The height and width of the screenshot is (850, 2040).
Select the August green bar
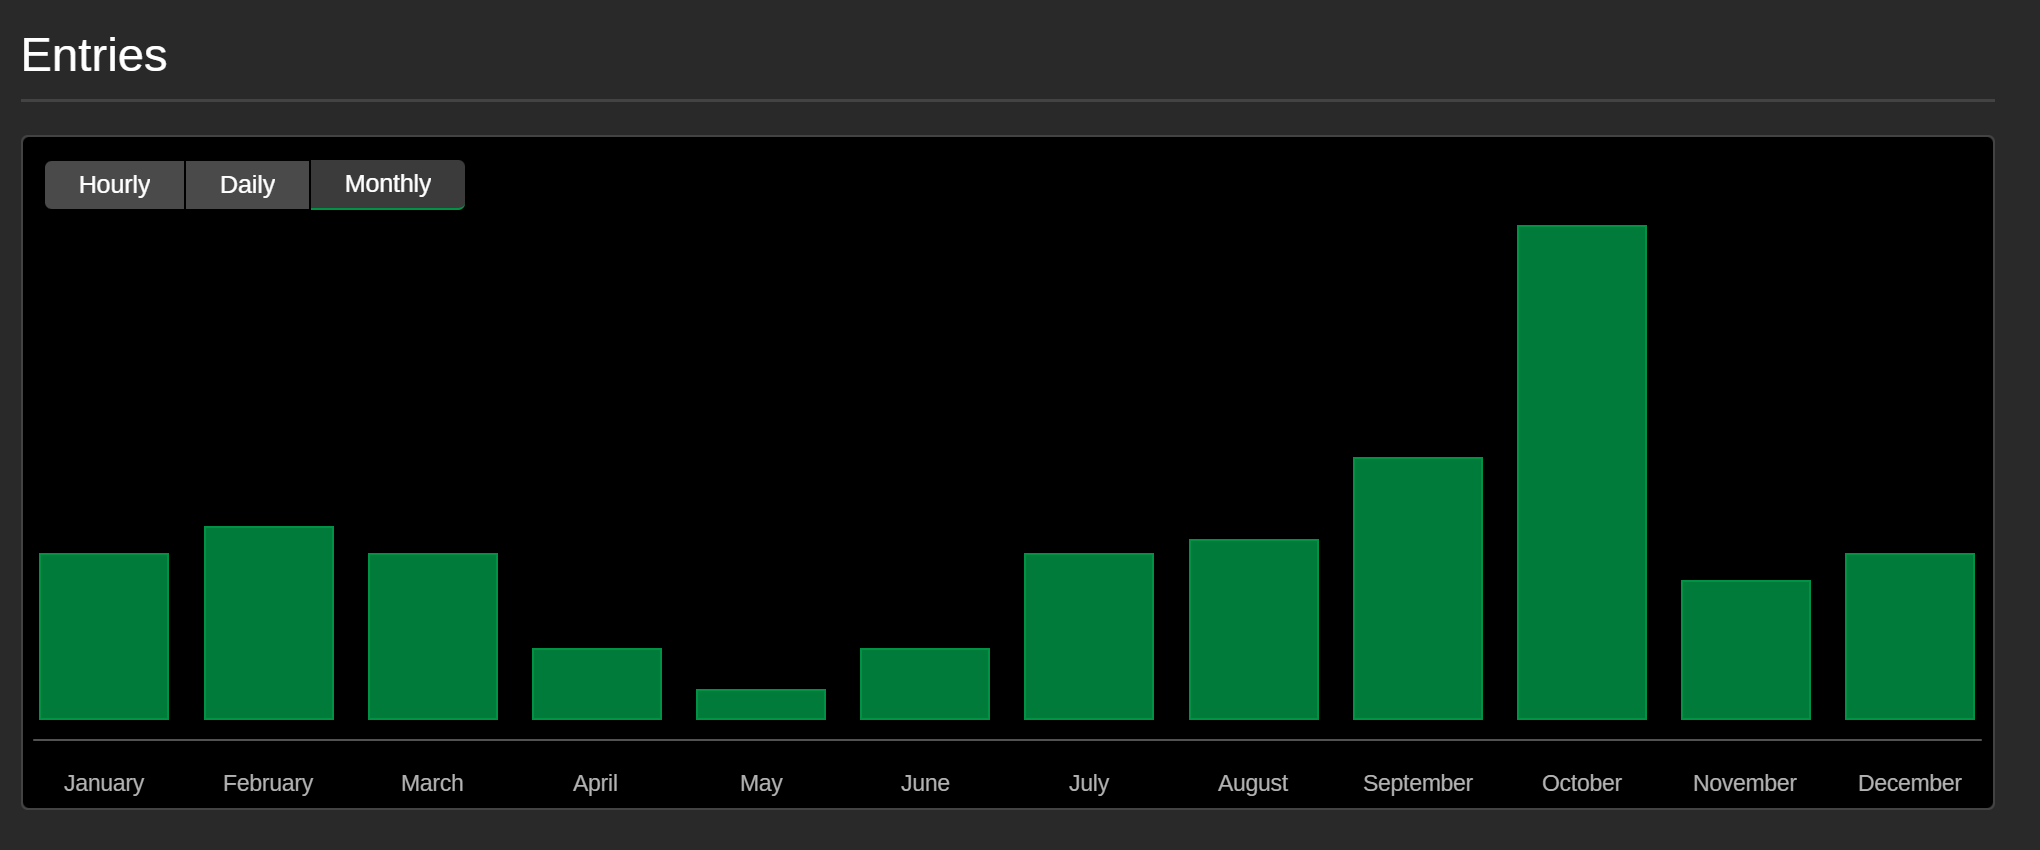[x=1253, y=629]
